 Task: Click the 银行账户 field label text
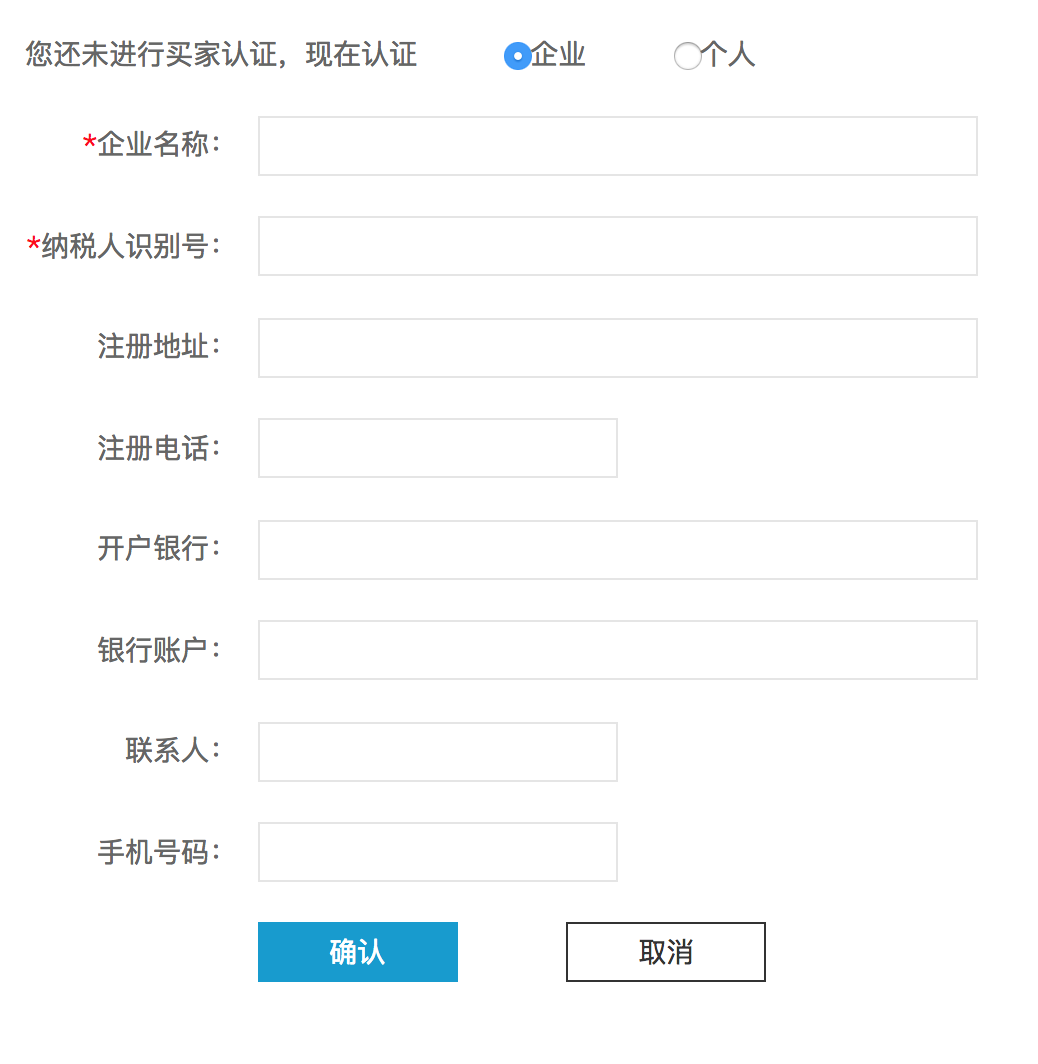click(x=153, y=650)
